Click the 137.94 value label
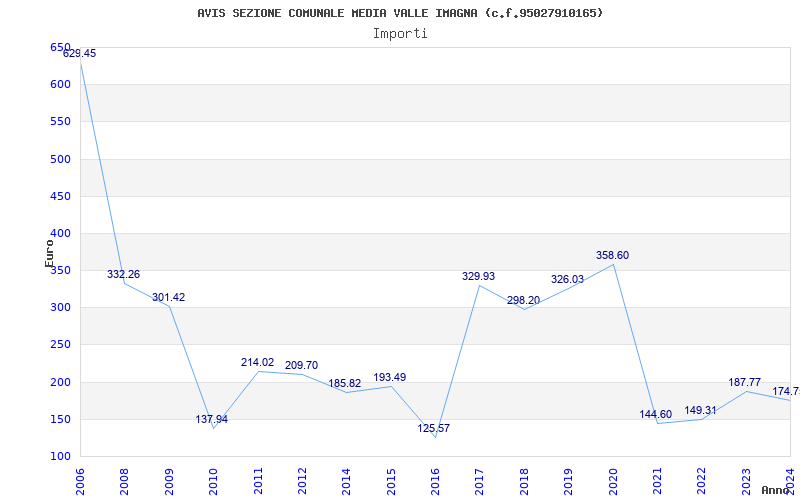 click(212, 419)
